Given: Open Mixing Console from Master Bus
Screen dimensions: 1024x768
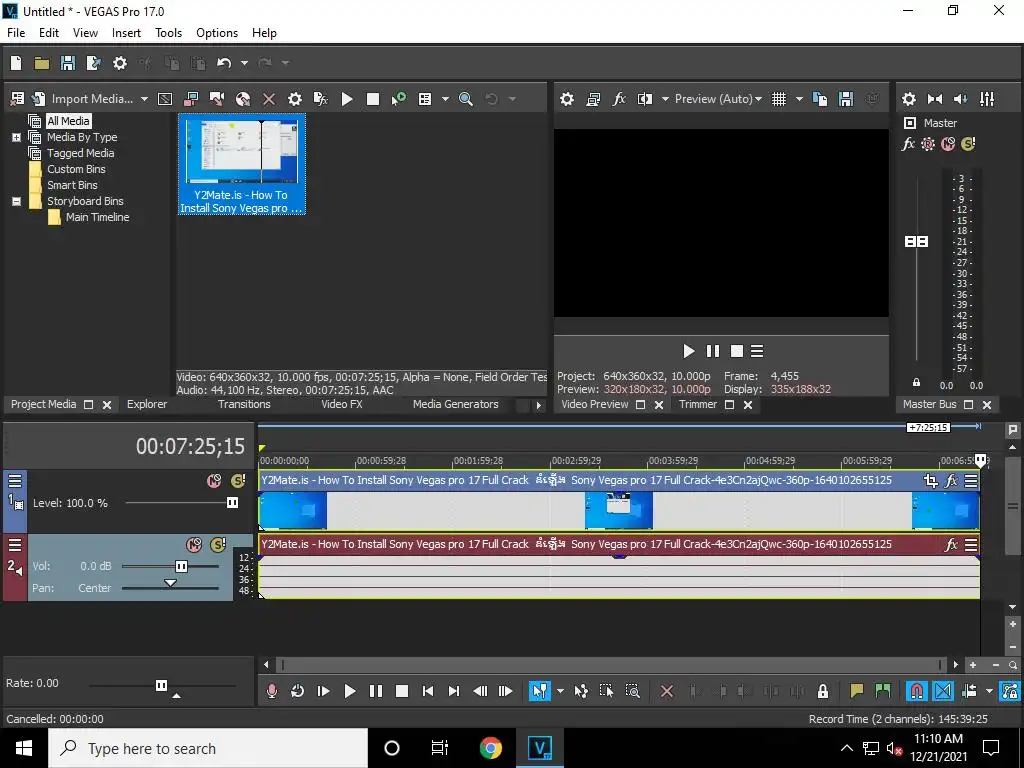Looking at the screenshot, I should tap(987, 99).
